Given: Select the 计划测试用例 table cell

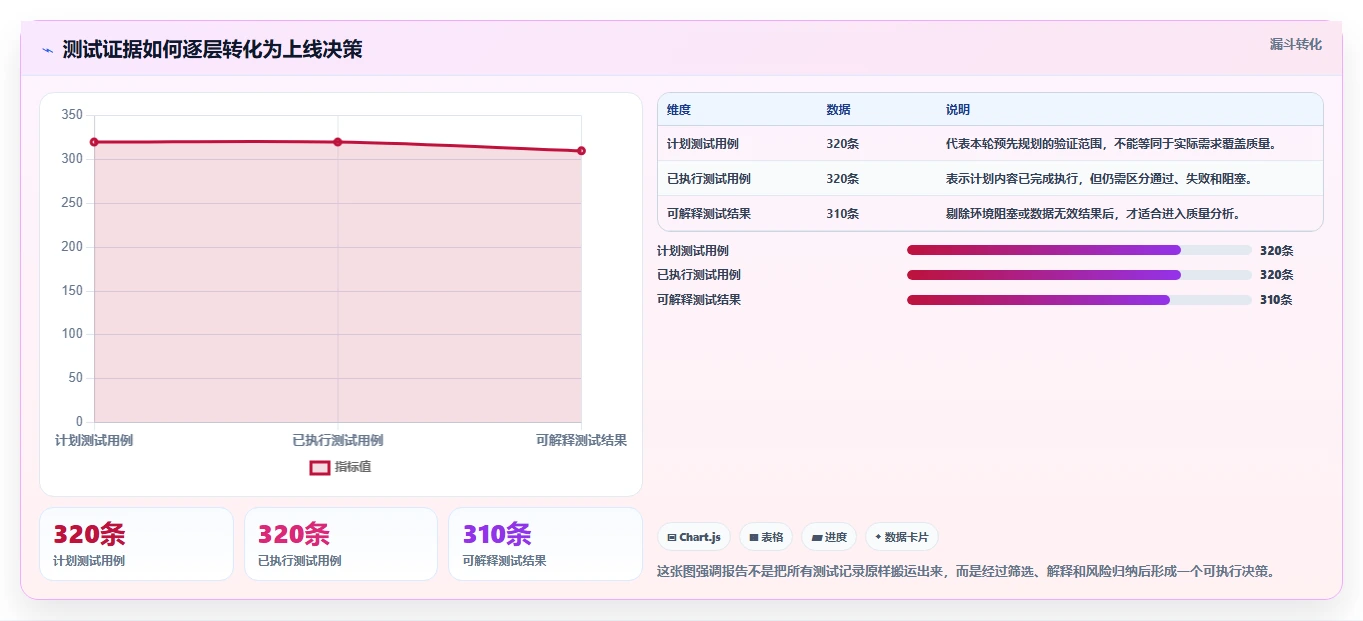Looking at the screenshot, I should click(703, 144).
